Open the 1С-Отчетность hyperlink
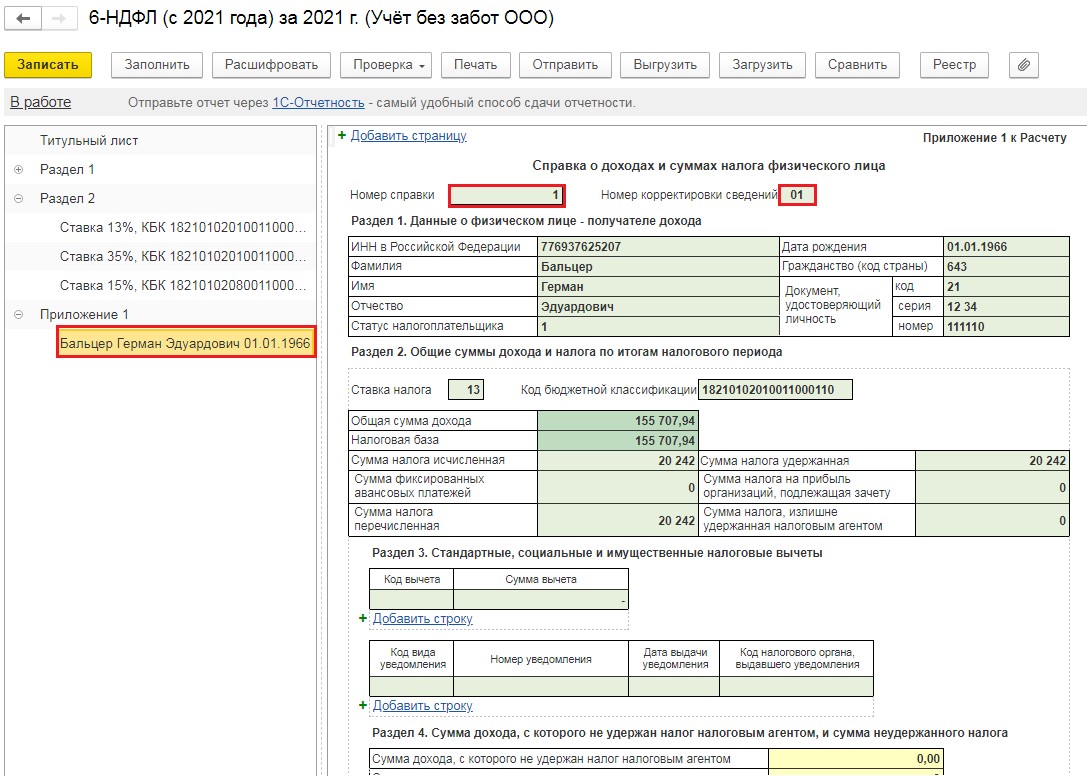 click(x=318, y=103)
